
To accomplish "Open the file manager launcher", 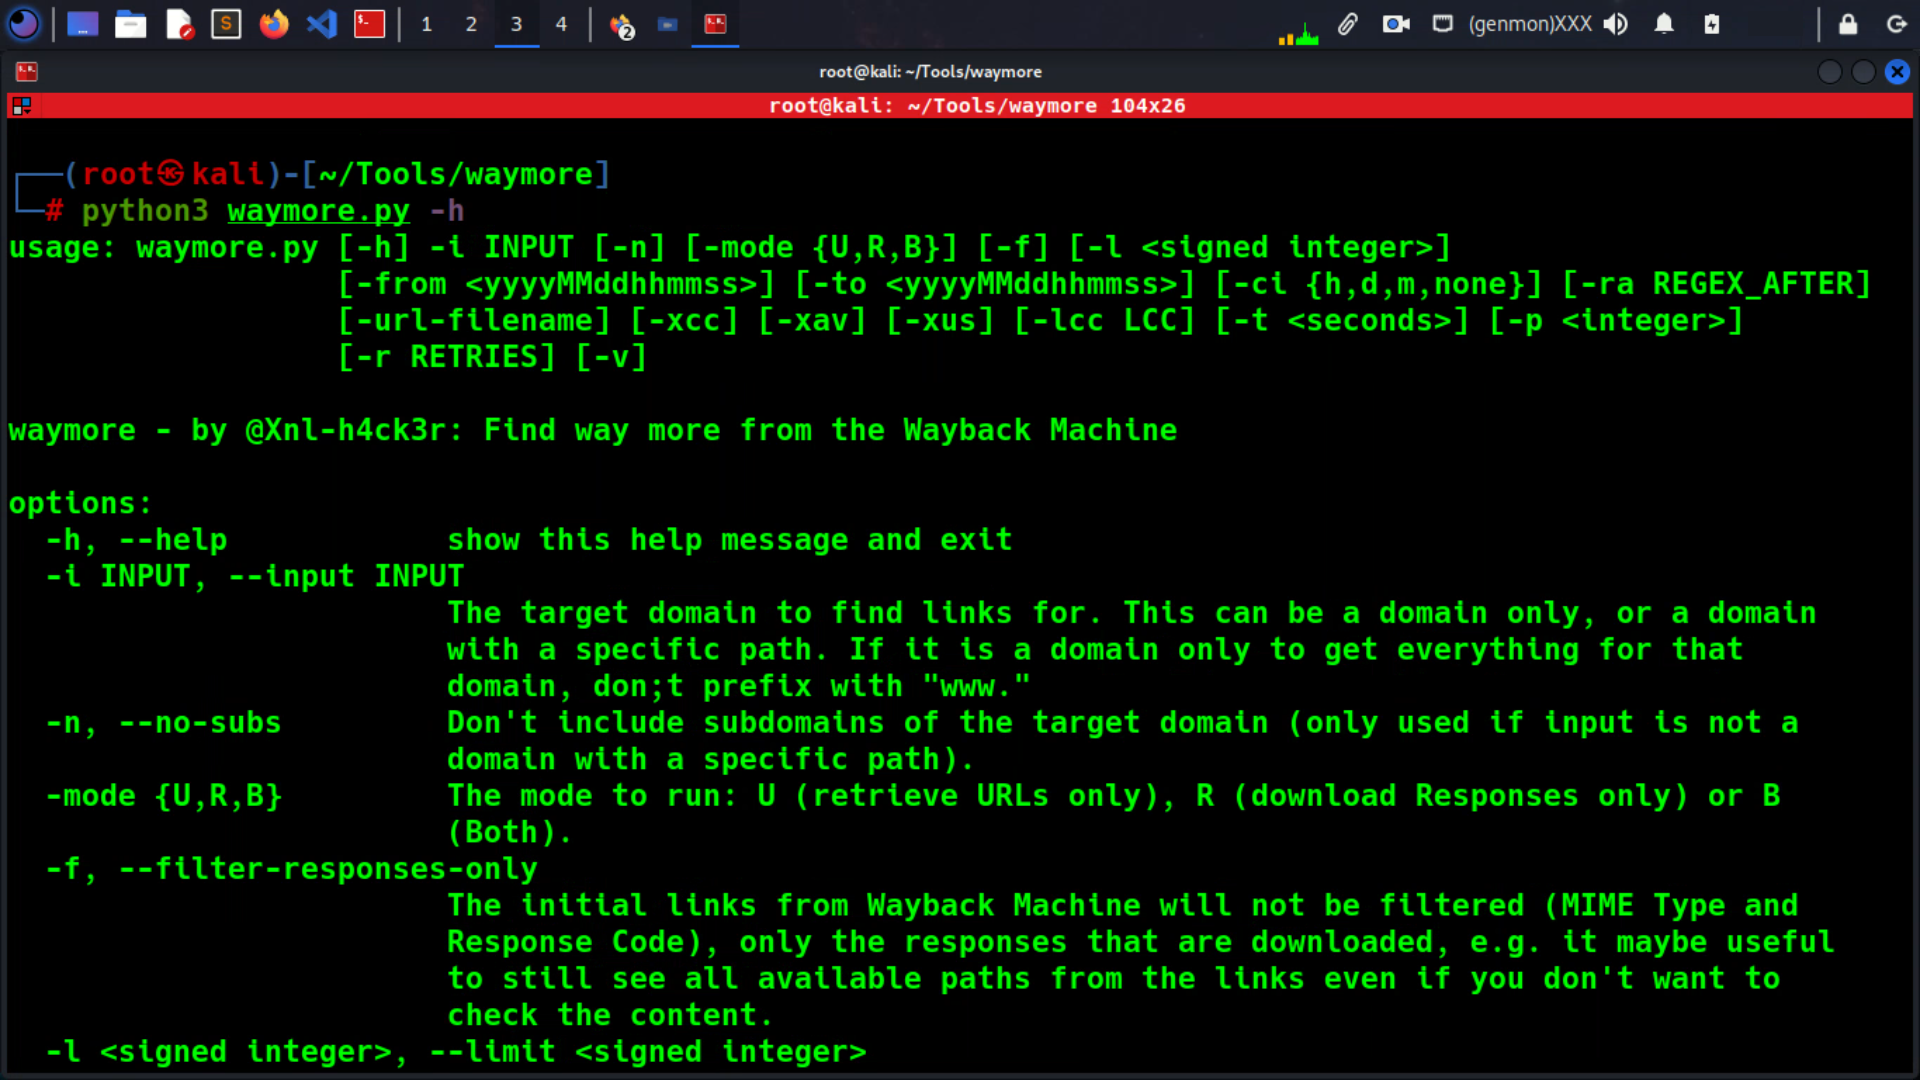I will (130, 24).
